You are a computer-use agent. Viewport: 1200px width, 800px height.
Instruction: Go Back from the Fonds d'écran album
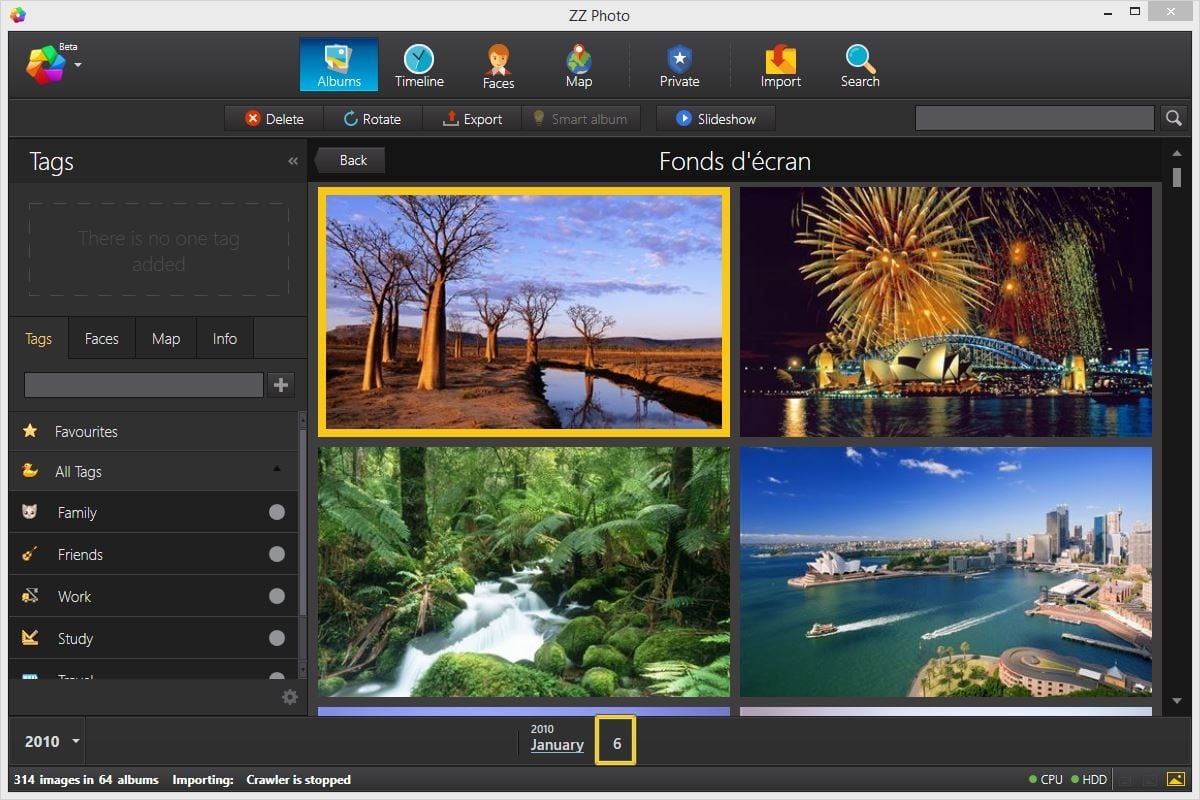(350, 160)
